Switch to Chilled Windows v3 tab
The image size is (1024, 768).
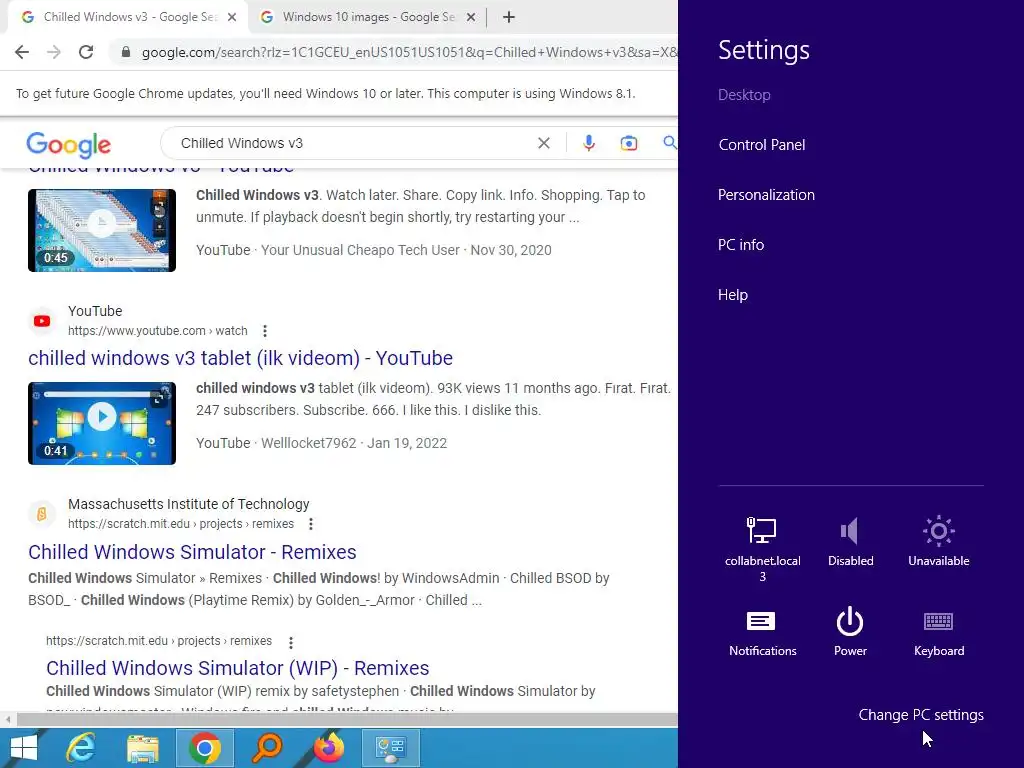click(127, 18)
